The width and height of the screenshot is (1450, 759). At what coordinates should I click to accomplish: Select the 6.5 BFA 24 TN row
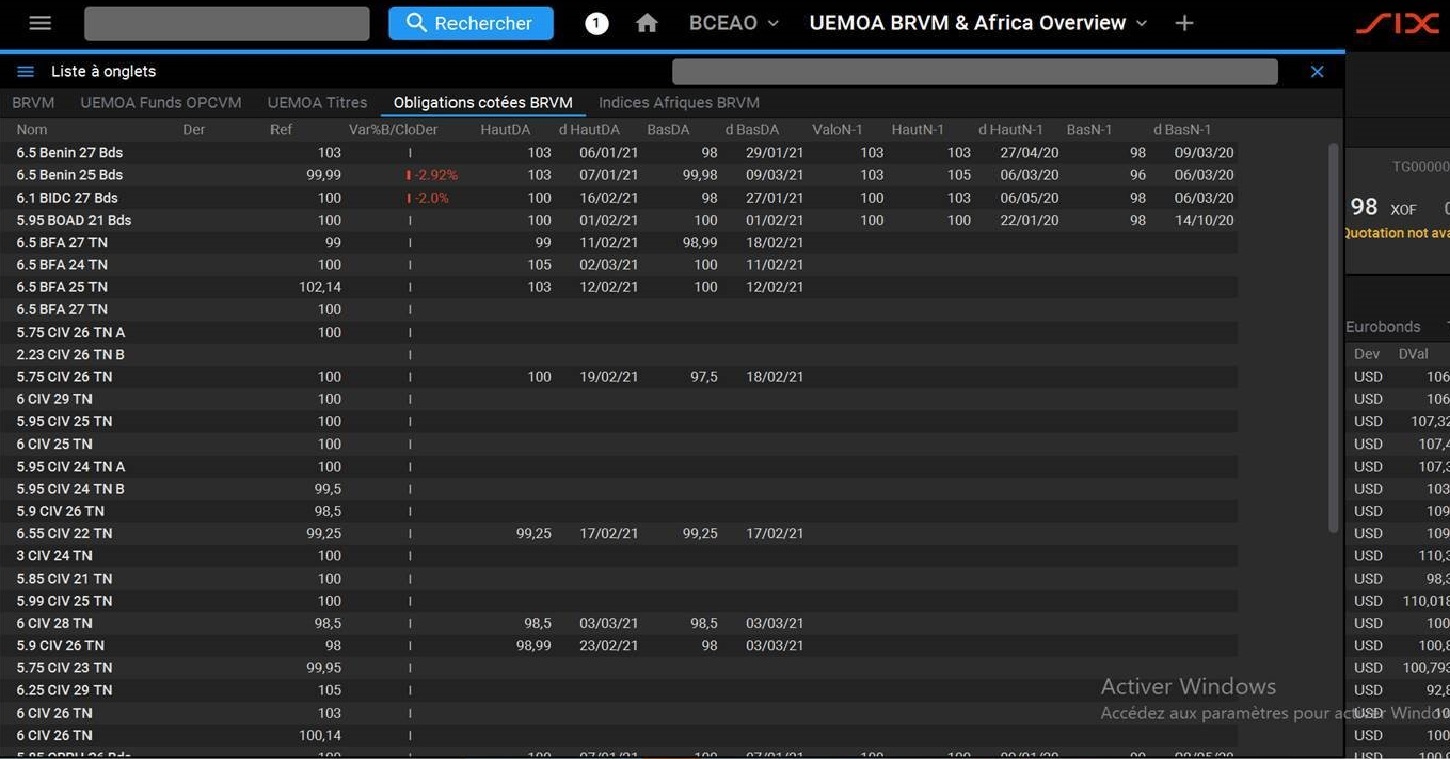[x=619, y=265]
